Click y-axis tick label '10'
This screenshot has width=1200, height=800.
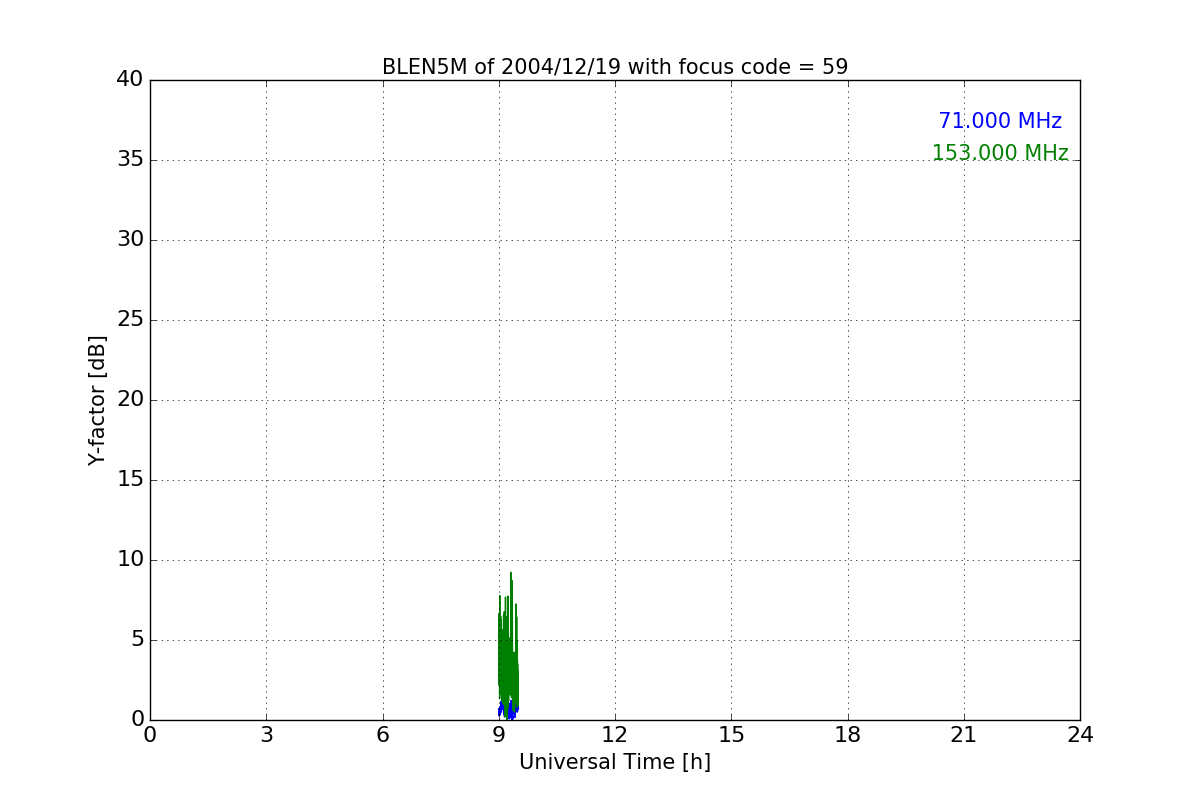pos(130,560)
